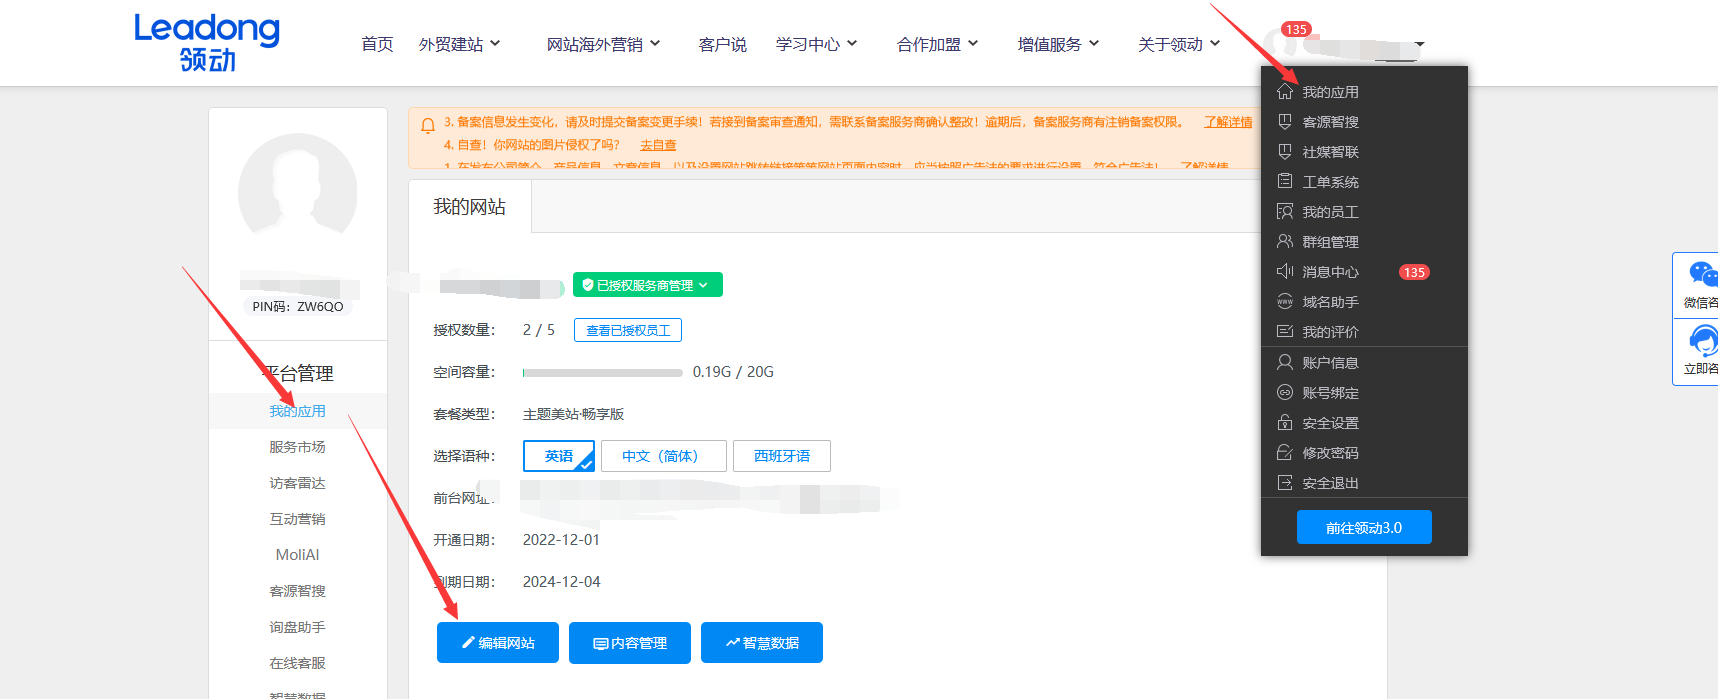
Task: Click the 安全退出 exit icon
Action: tap(1285, 482)
